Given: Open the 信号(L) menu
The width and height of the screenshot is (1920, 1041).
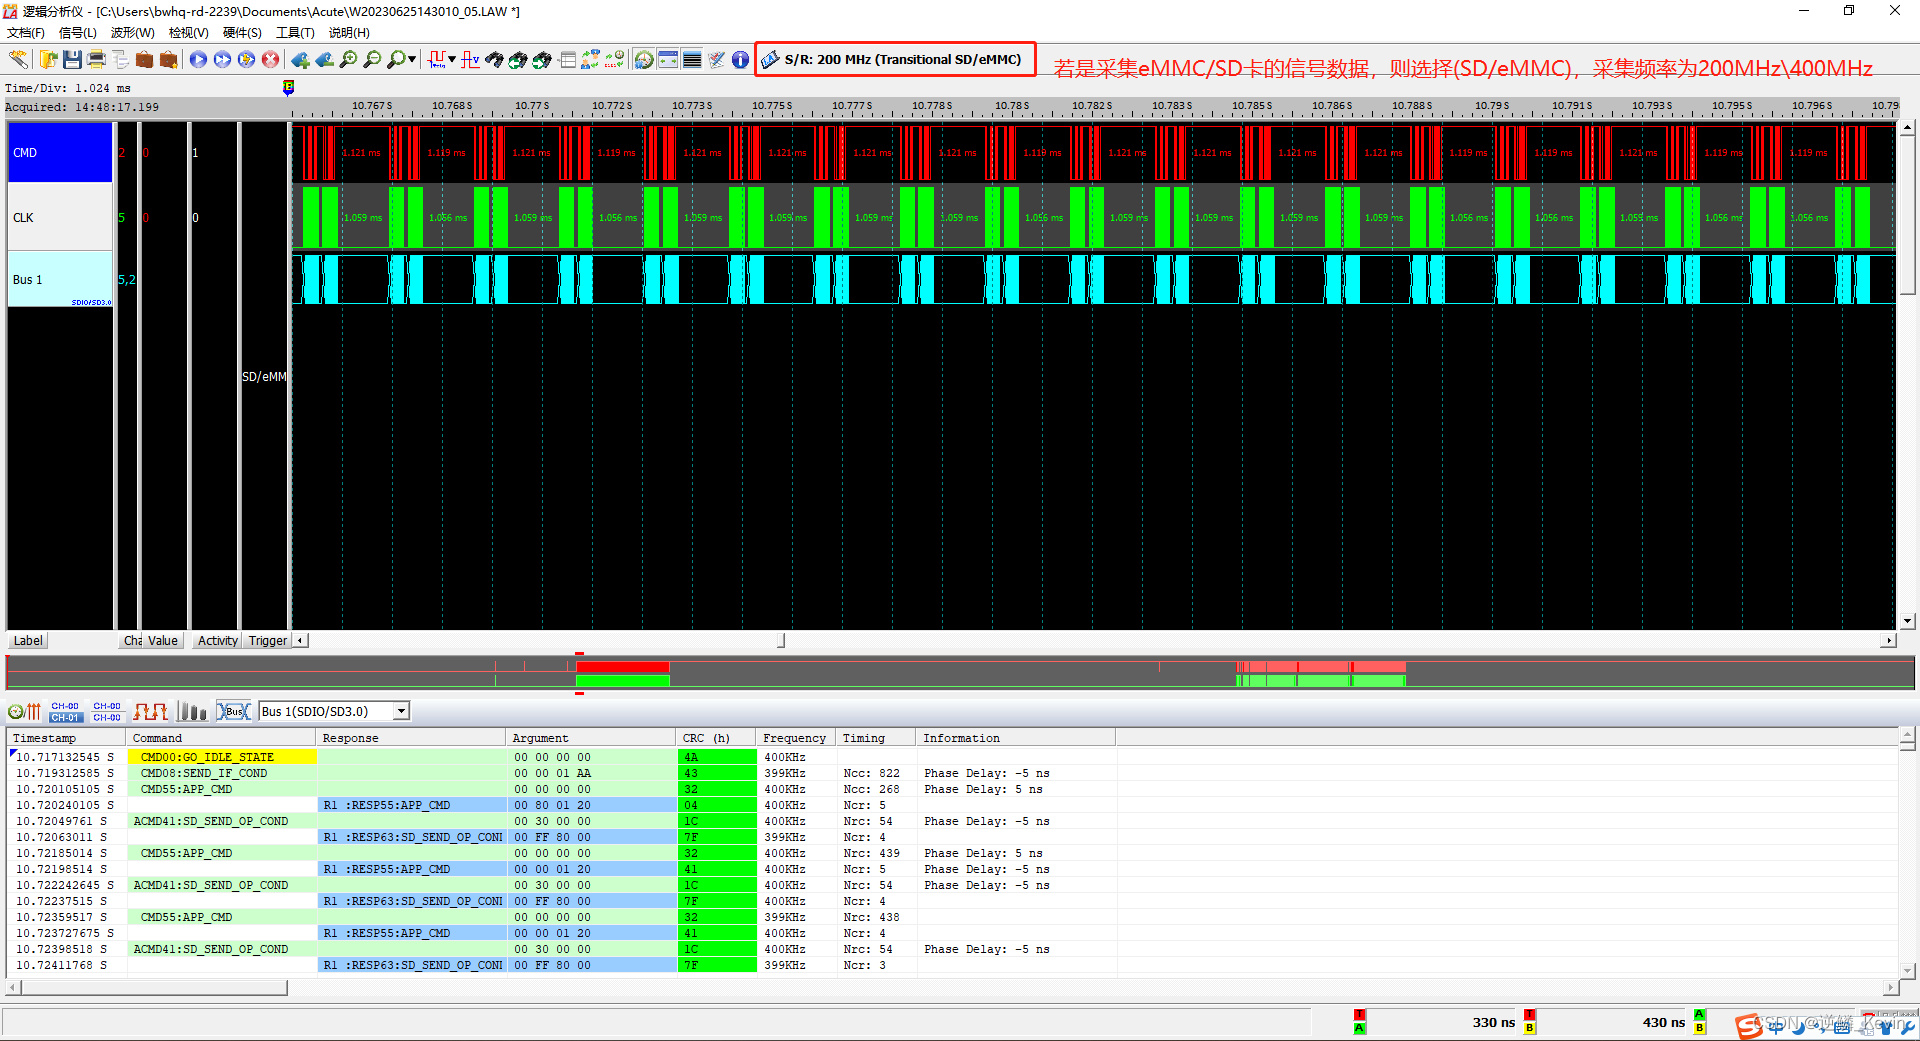Looking at the screenshot, I should click(x=78, y=33).
